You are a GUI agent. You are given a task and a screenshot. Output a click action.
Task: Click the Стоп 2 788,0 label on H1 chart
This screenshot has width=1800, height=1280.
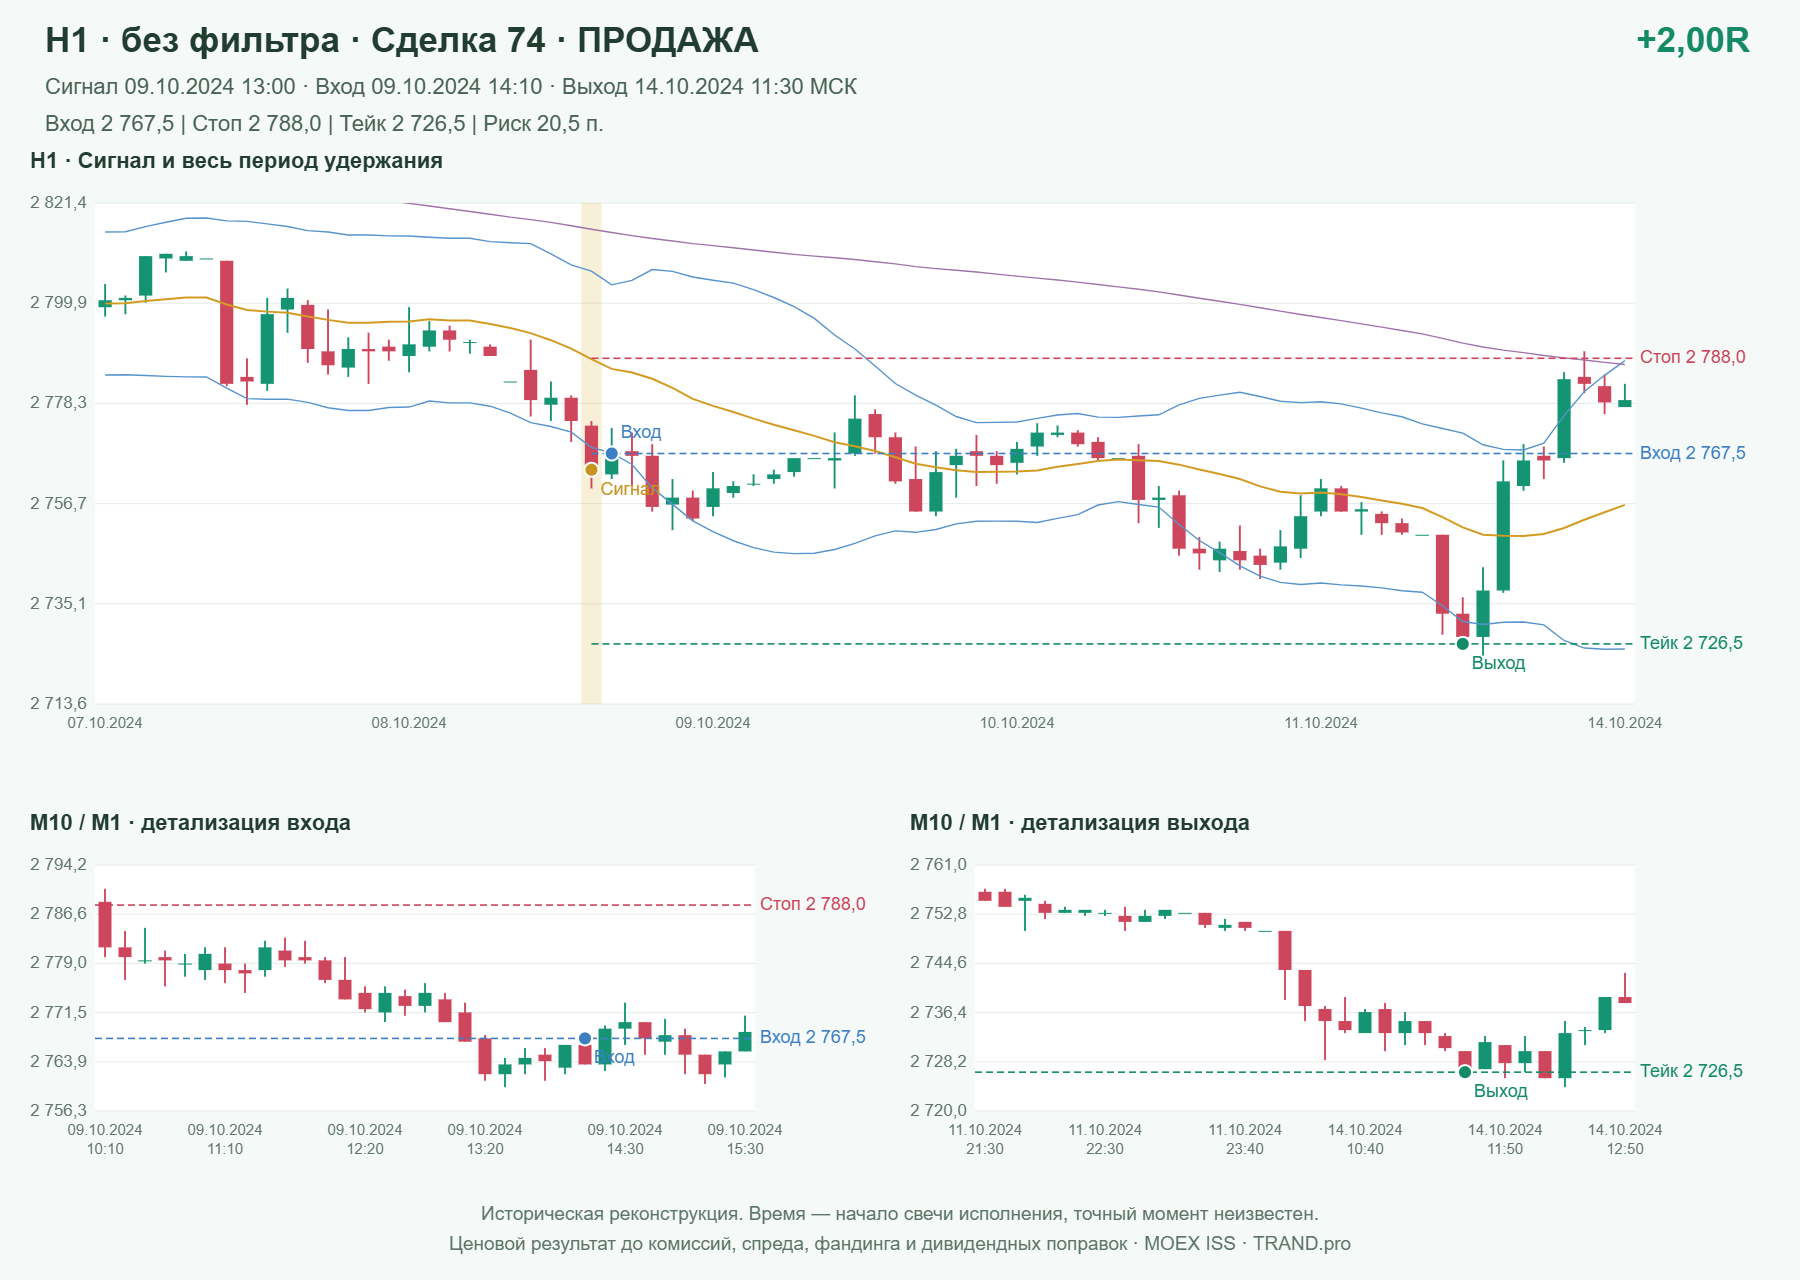(x=1692, y=357)
